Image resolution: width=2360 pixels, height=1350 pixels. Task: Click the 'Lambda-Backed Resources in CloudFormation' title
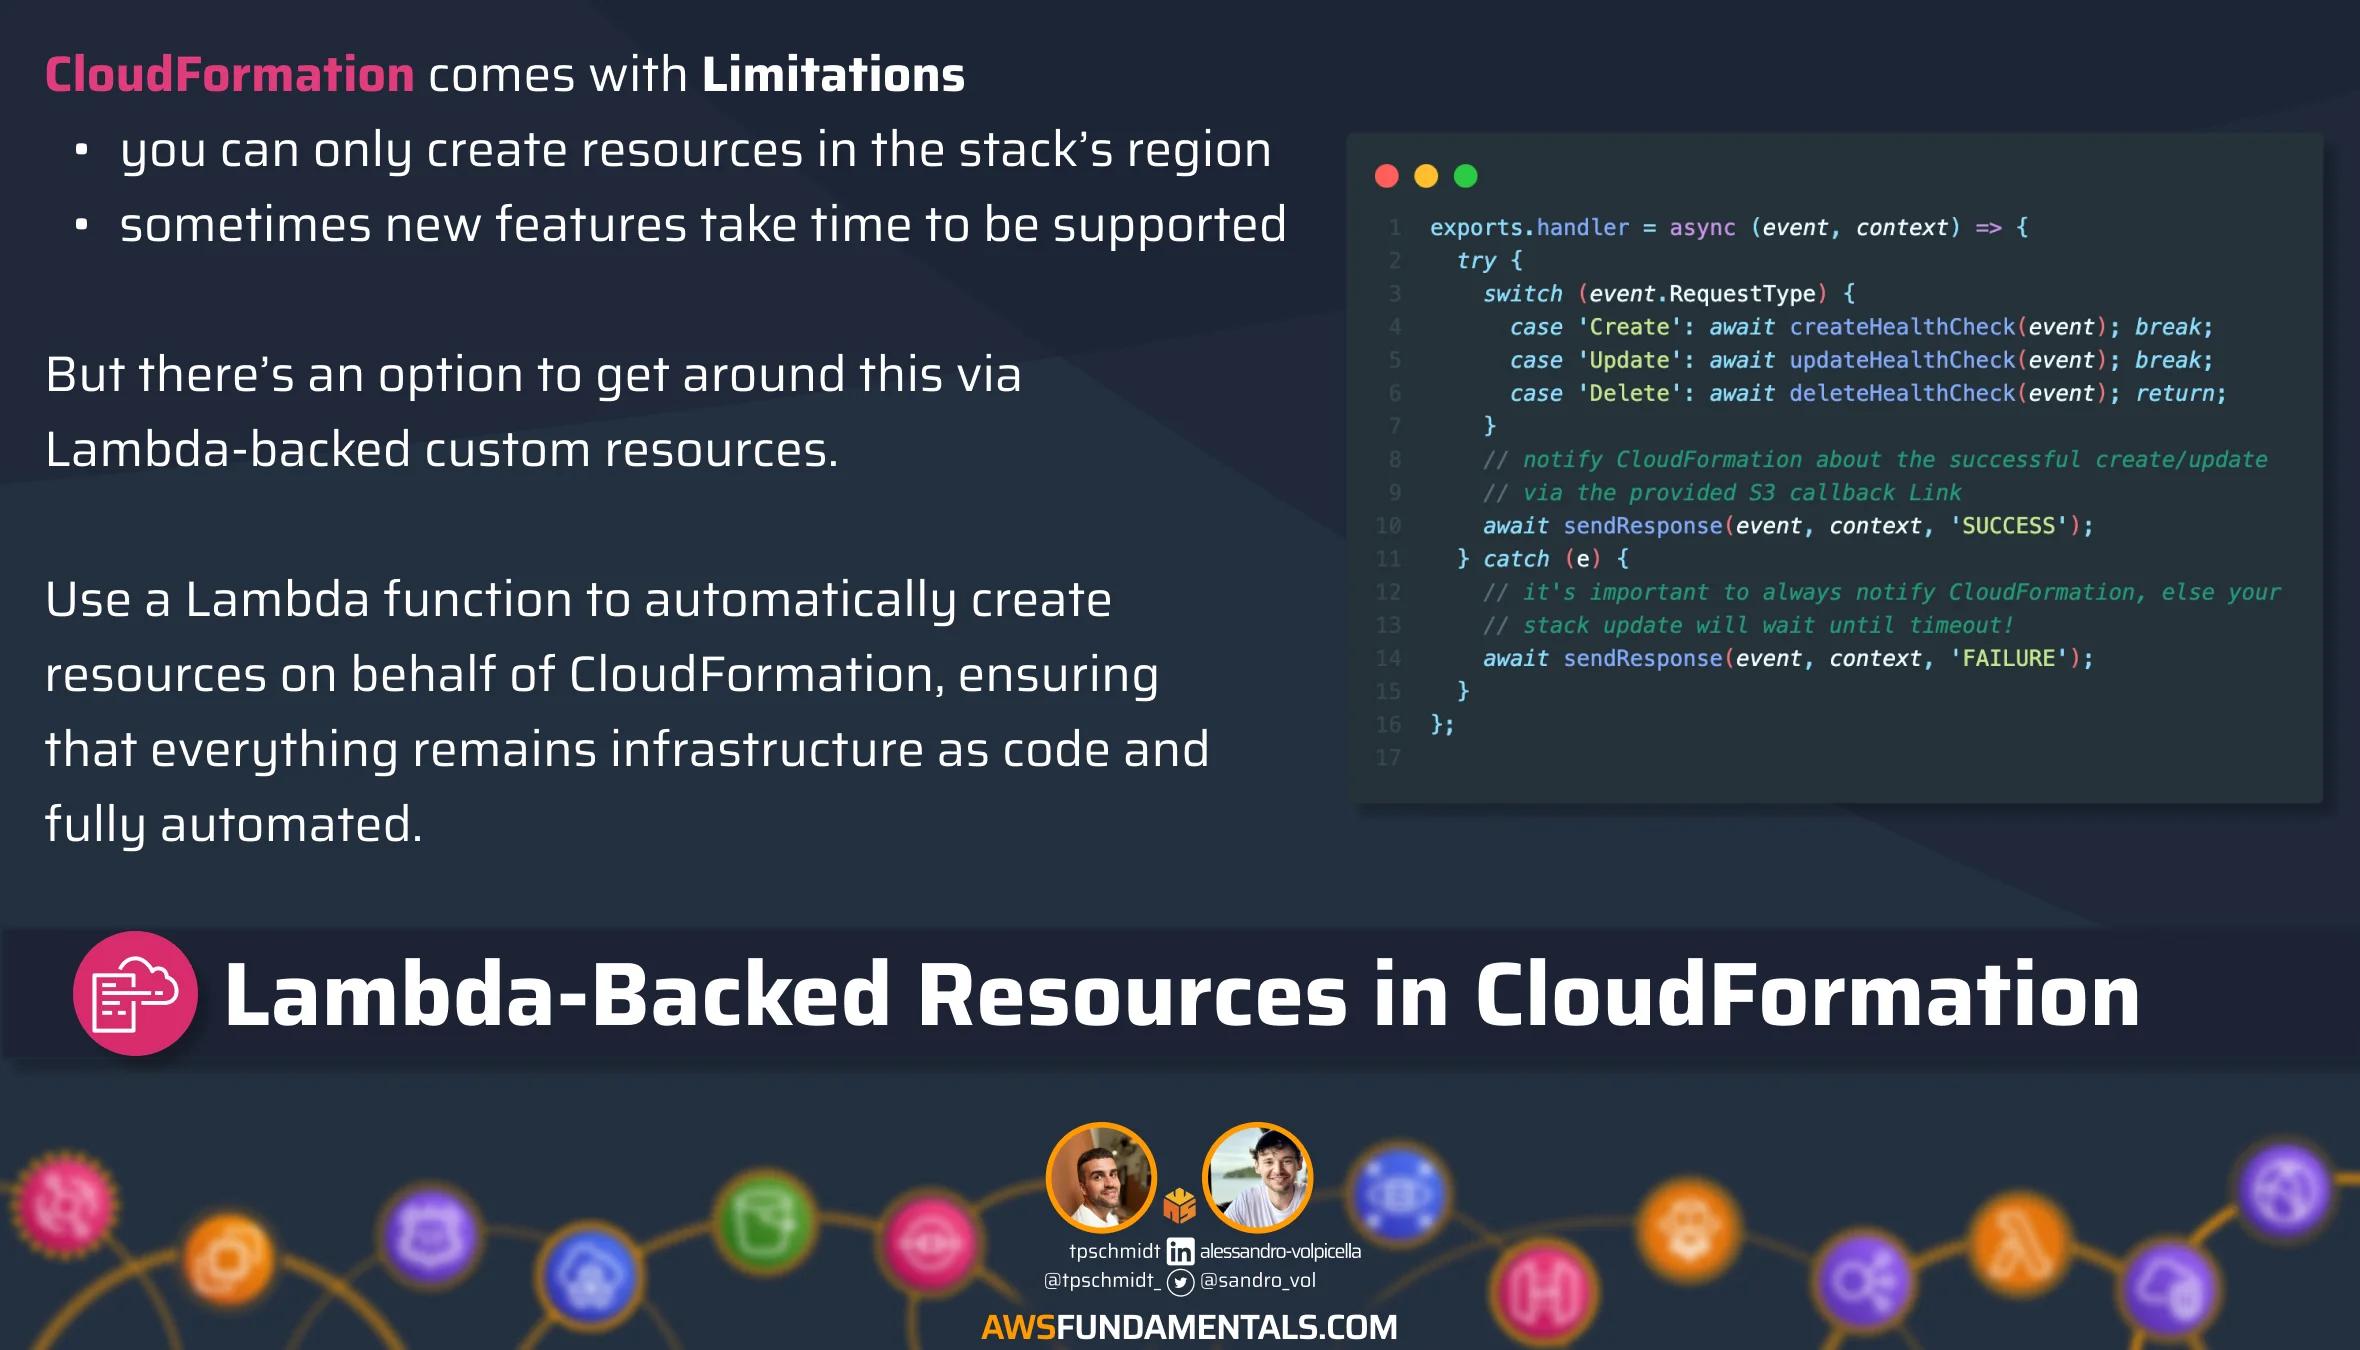pos(1180,994)
